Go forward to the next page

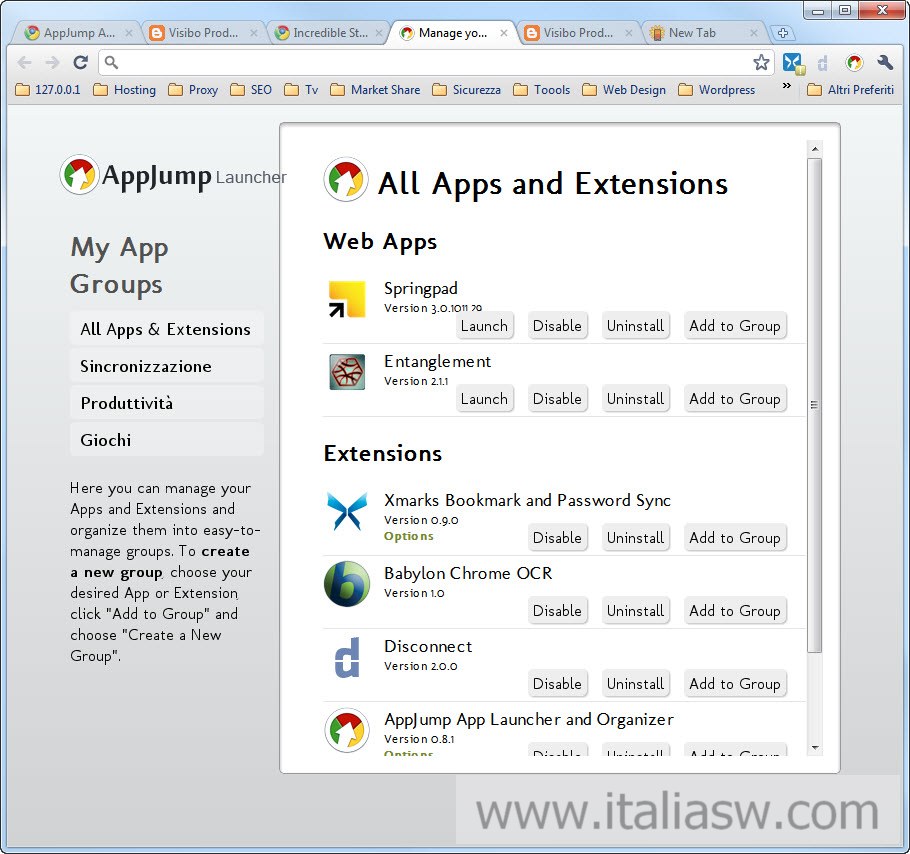click(x=52, y=63)
